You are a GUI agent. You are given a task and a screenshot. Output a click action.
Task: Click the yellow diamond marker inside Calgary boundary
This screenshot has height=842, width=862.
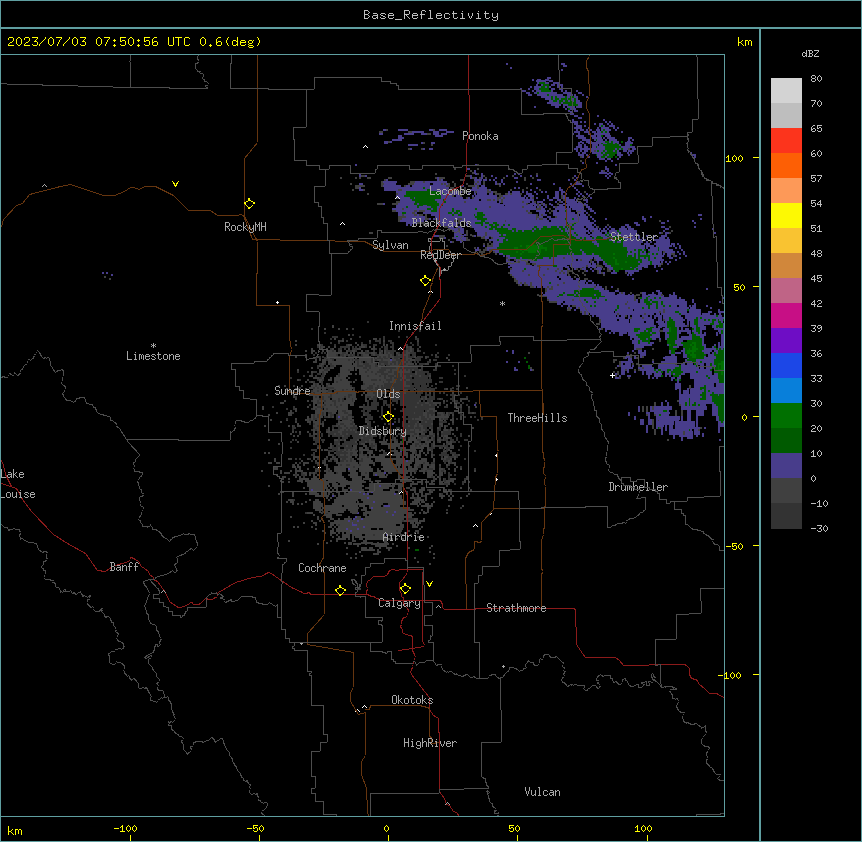(405, 589)
